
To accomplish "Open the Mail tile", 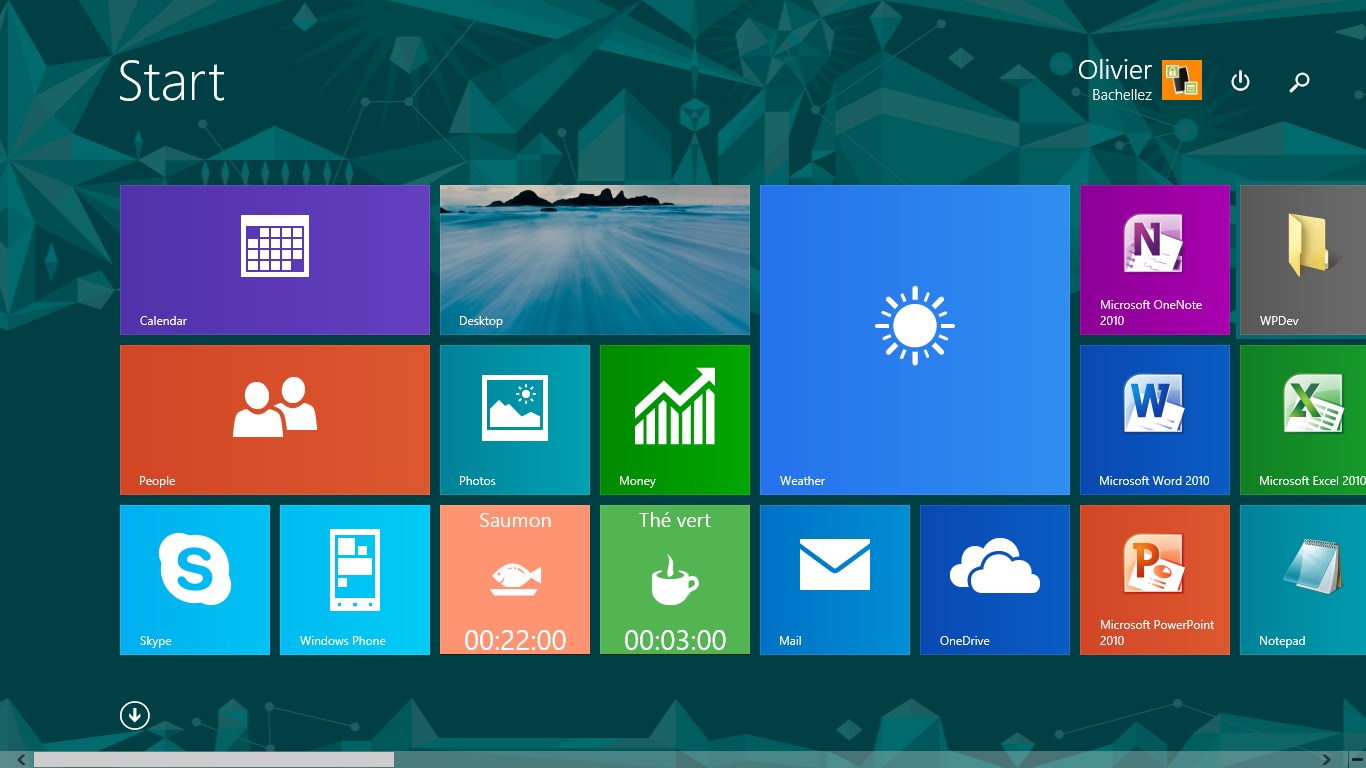I will pos(835,580).
